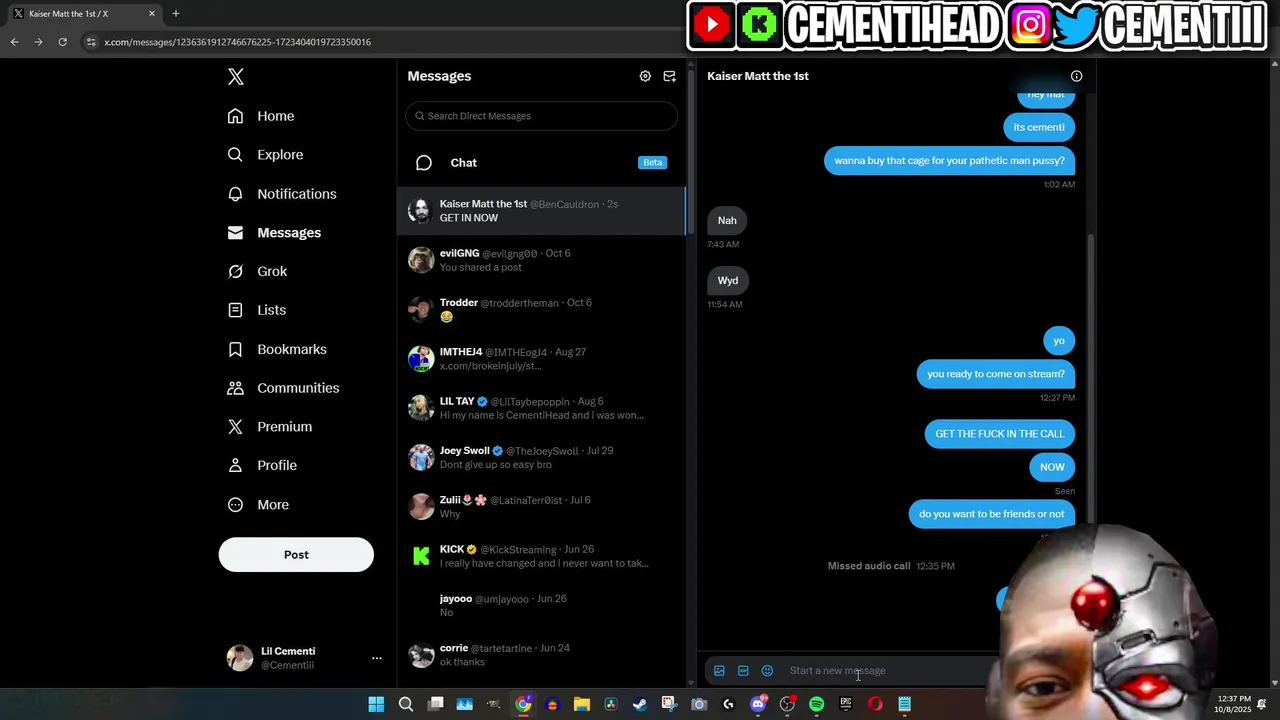Go to Profile page
This screenshot has width=1280, height=720.
click(x=262, y=466)
